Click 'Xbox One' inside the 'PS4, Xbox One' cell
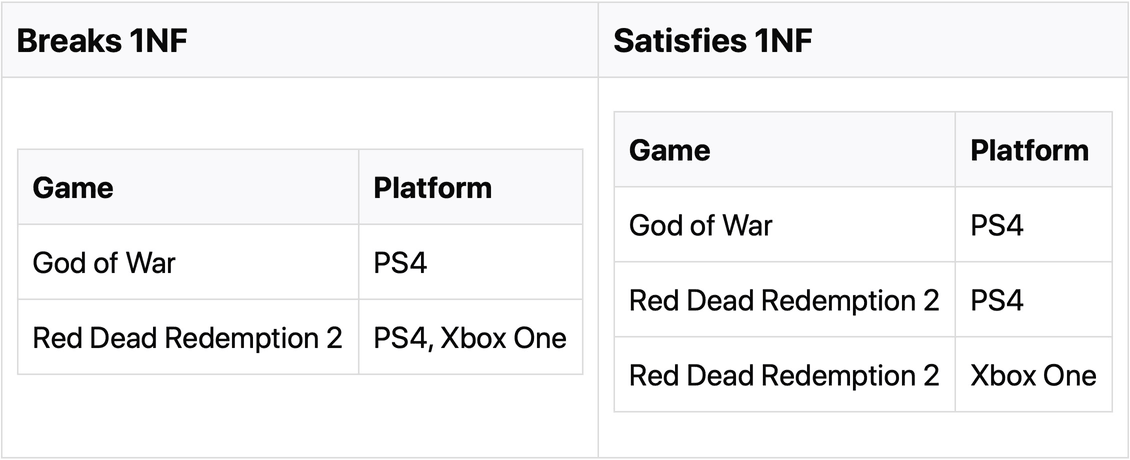The height and width of the screenshot is (460, 1130). coord(502,337)
